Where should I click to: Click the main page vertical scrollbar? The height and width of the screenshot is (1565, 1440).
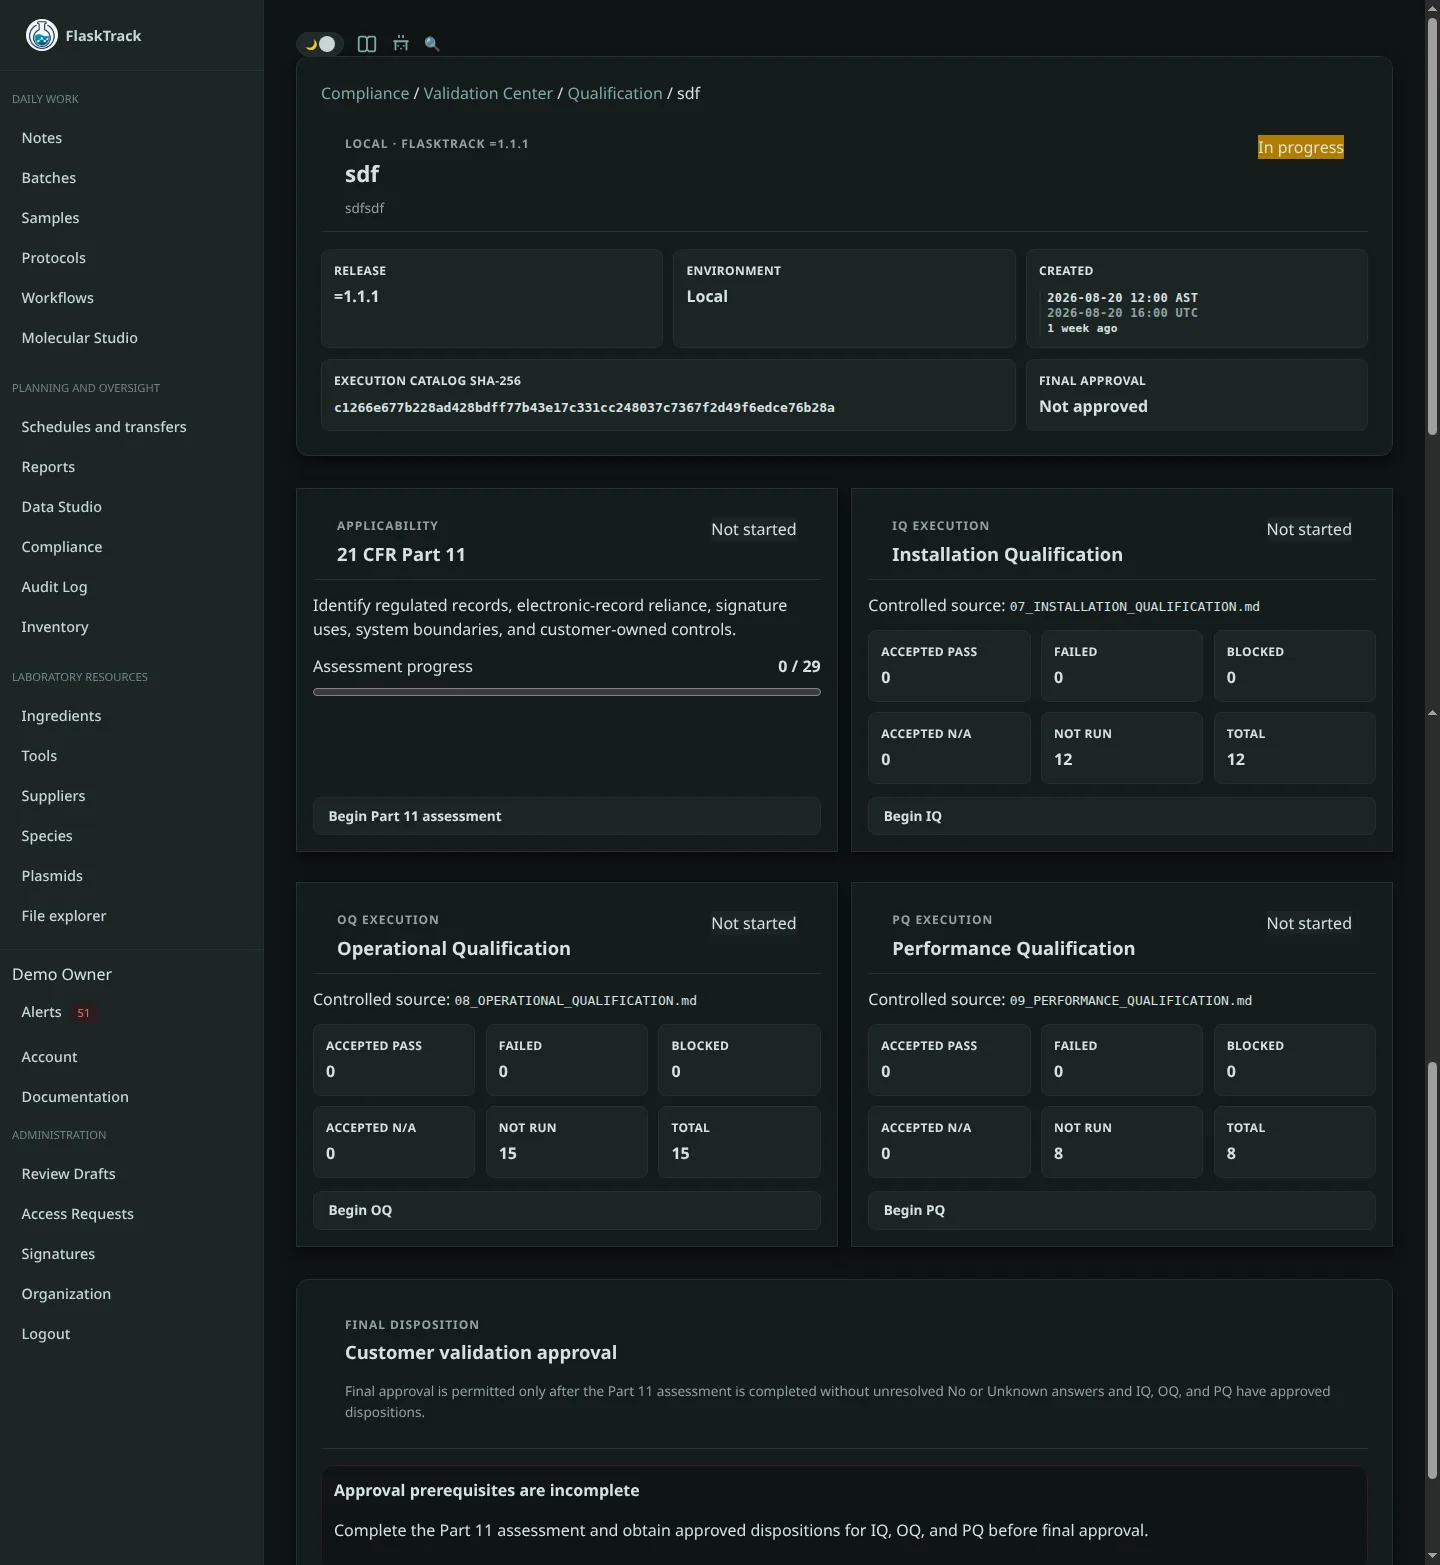pos(1432,224)
